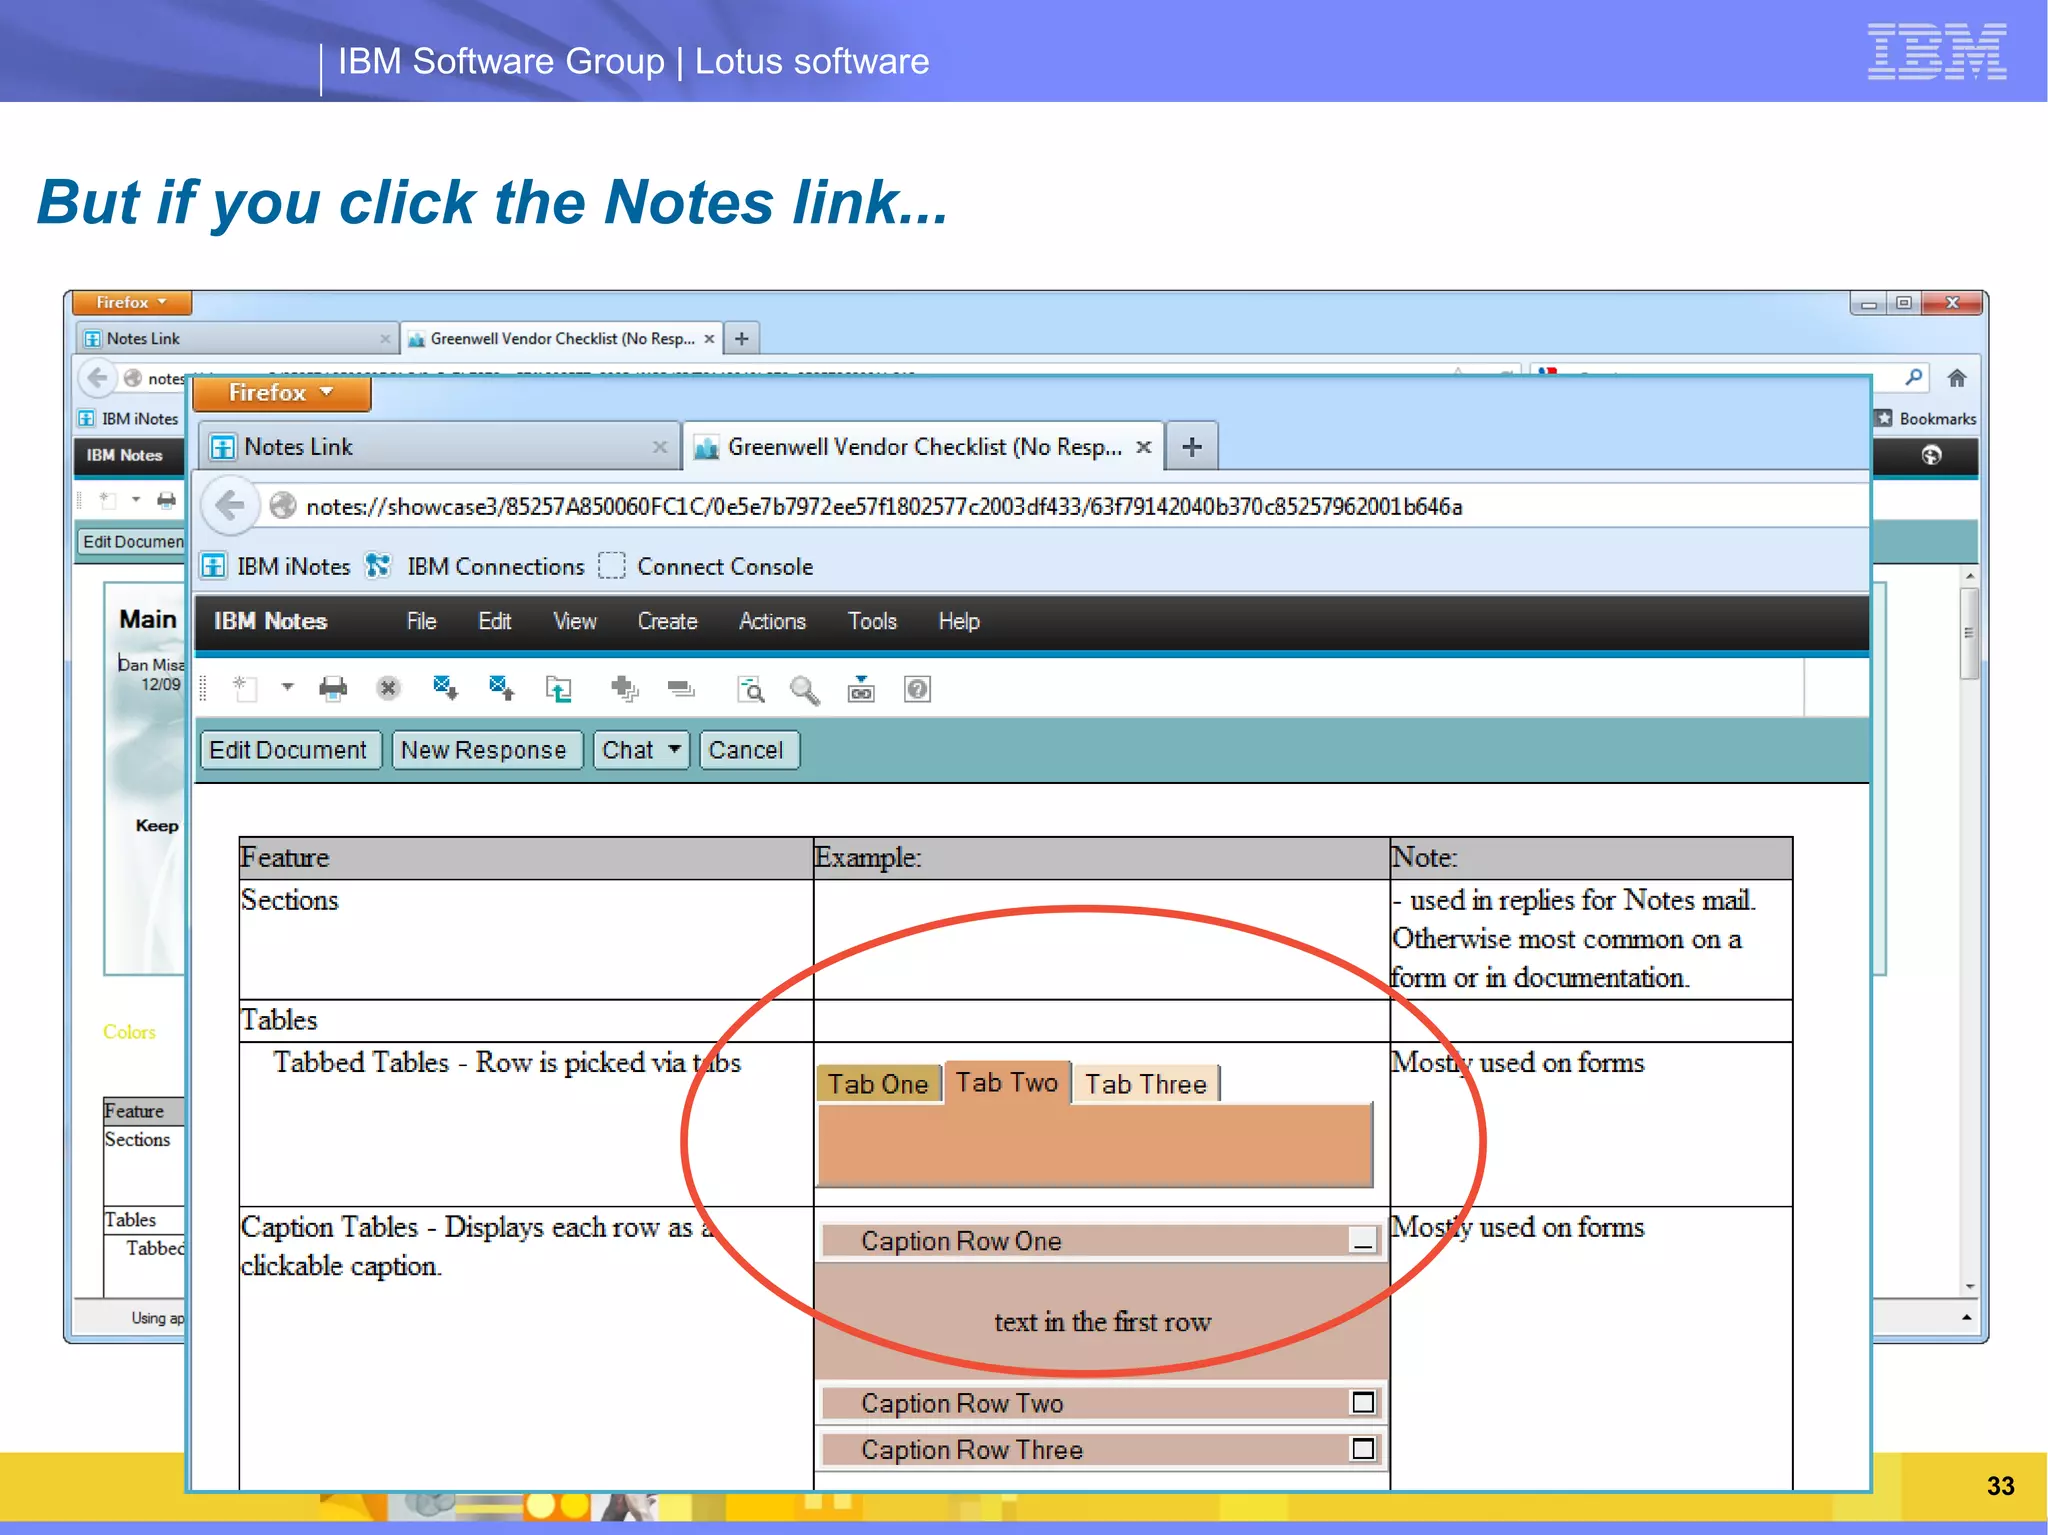This screenshot has width=2048, height=1535.
Task: Click the back arrow in front Firefox window
Action: (x=230, y=506)
